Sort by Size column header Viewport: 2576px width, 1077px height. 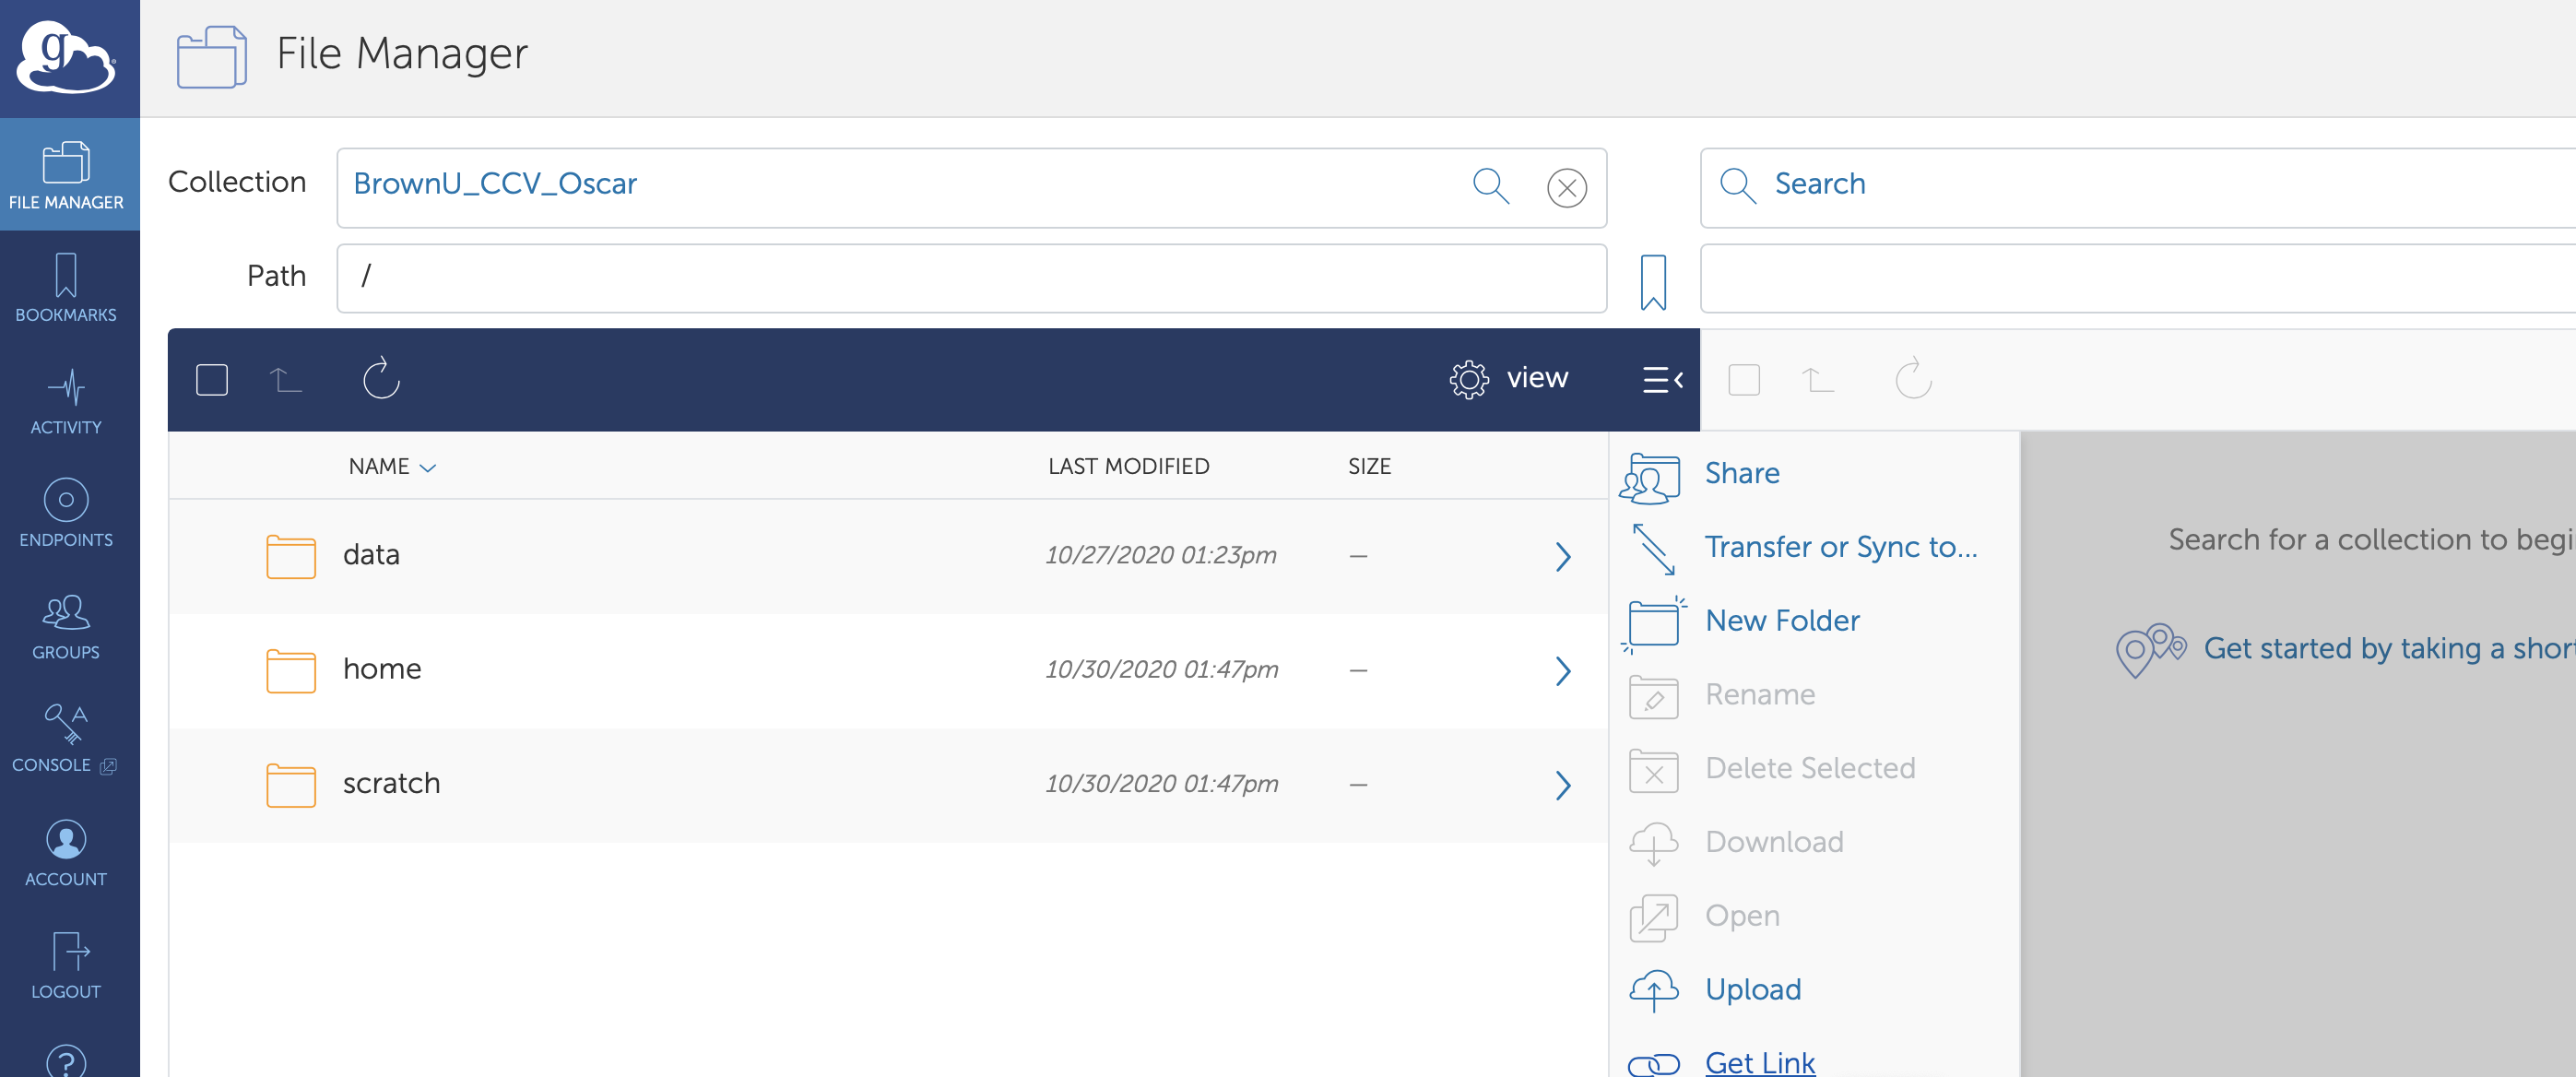tap(1369, 466)
